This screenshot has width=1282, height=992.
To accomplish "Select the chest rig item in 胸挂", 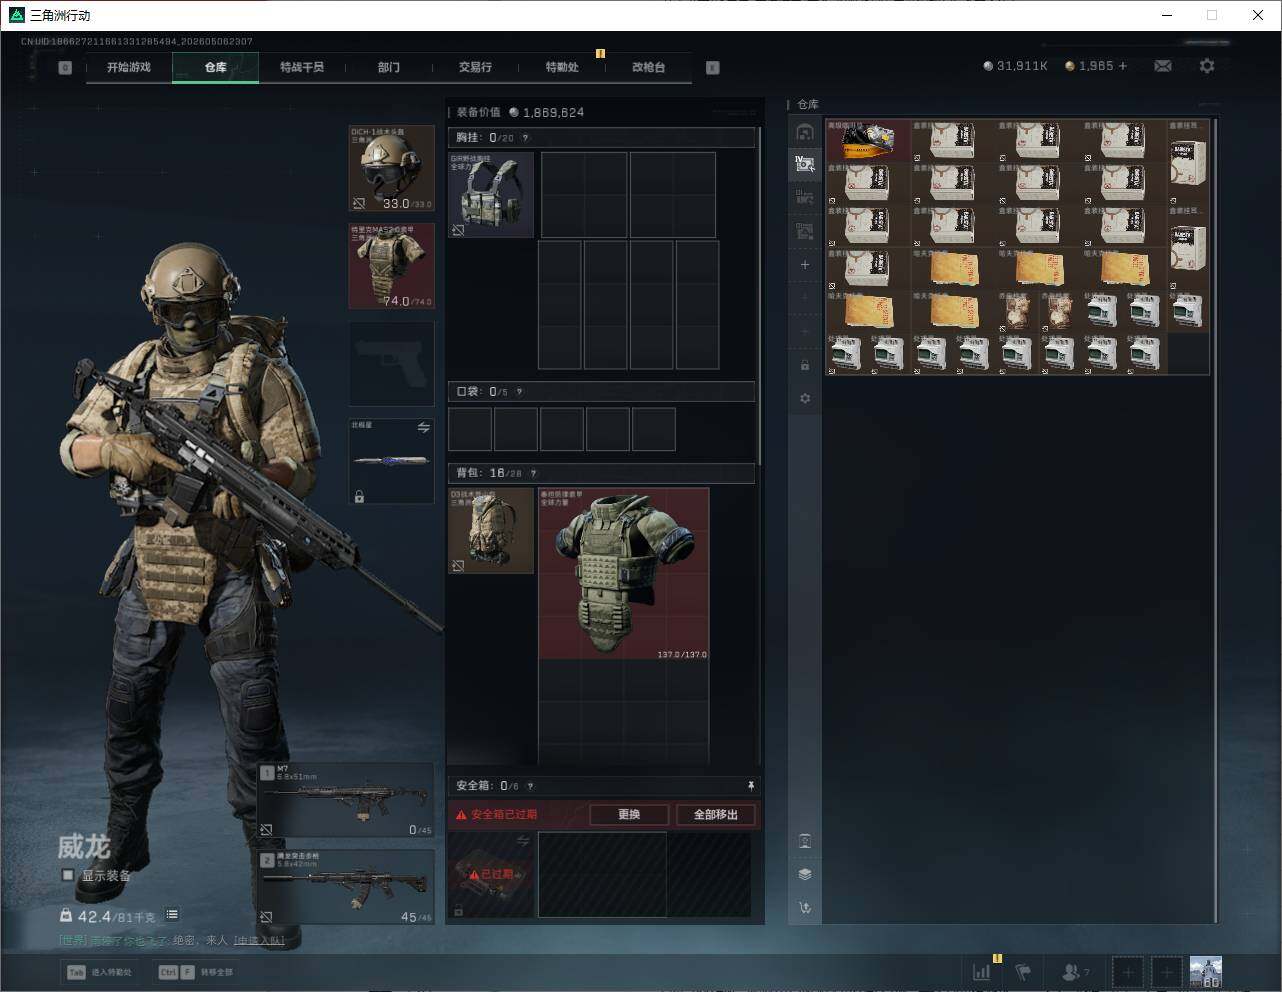I will coord(491,195).
